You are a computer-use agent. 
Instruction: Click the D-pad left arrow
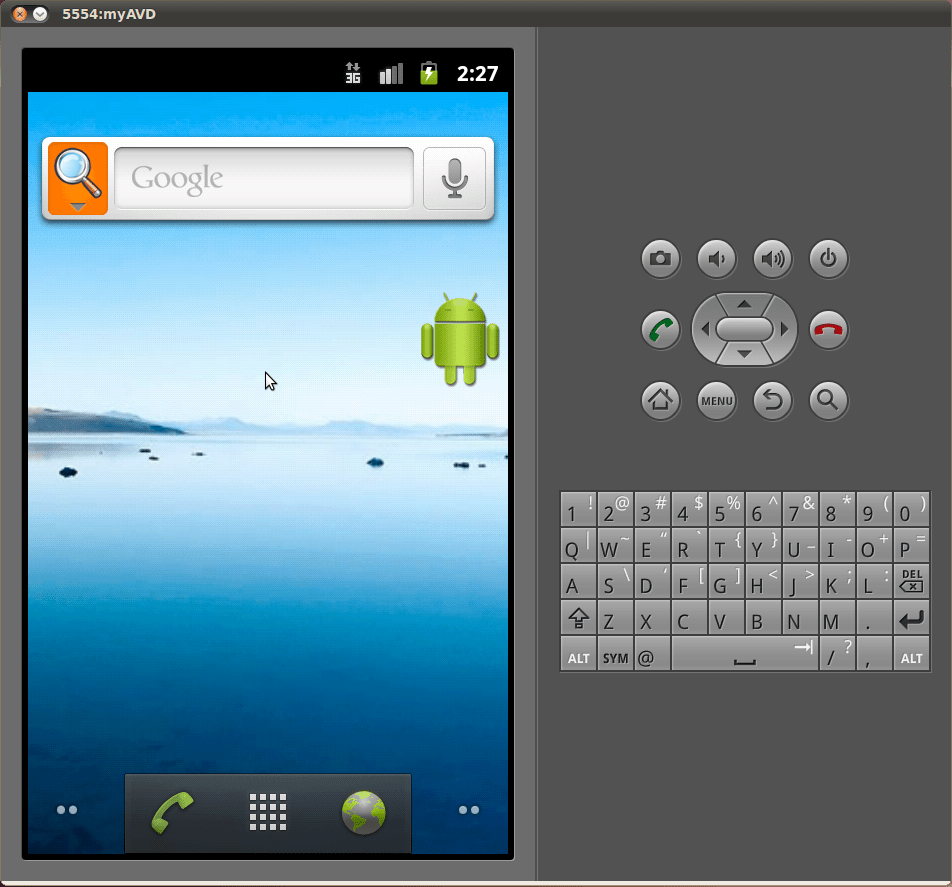tap(704, 330)
